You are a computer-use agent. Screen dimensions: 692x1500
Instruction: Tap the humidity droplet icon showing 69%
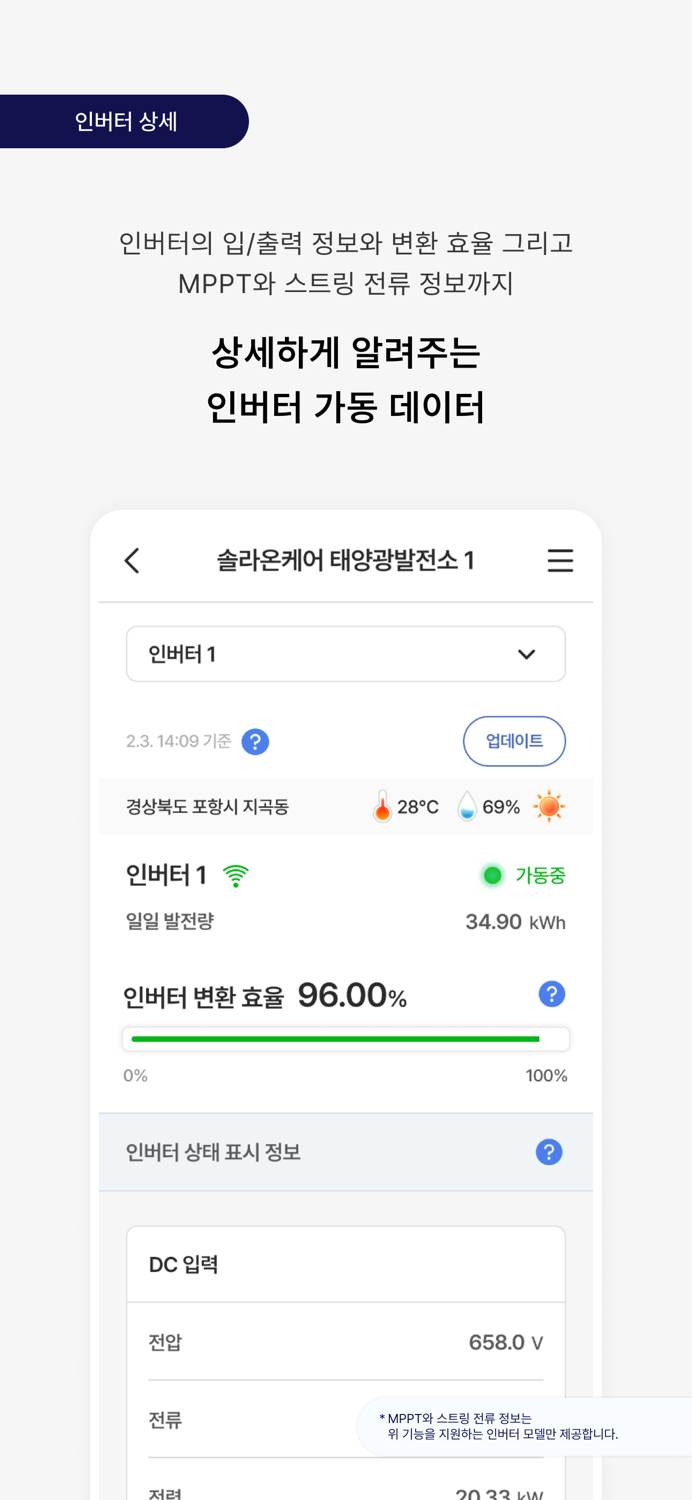tap(465, 805)
